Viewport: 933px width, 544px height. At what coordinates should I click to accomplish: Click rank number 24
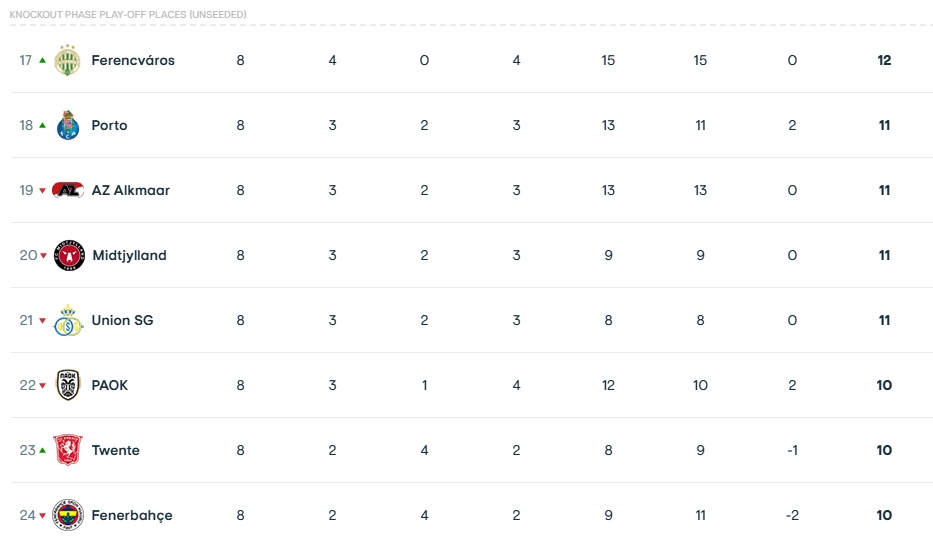pos(27,515)
